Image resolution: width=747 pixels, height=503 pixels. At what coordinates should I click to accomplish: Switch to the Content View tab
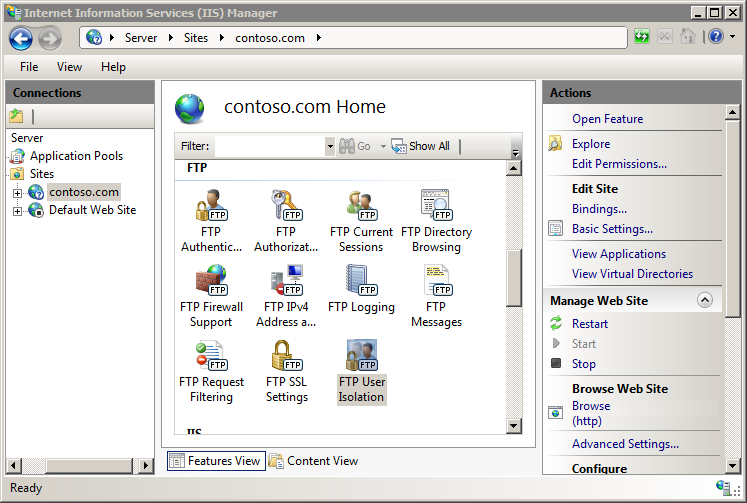pyautogui.click(x=313, y=461)
